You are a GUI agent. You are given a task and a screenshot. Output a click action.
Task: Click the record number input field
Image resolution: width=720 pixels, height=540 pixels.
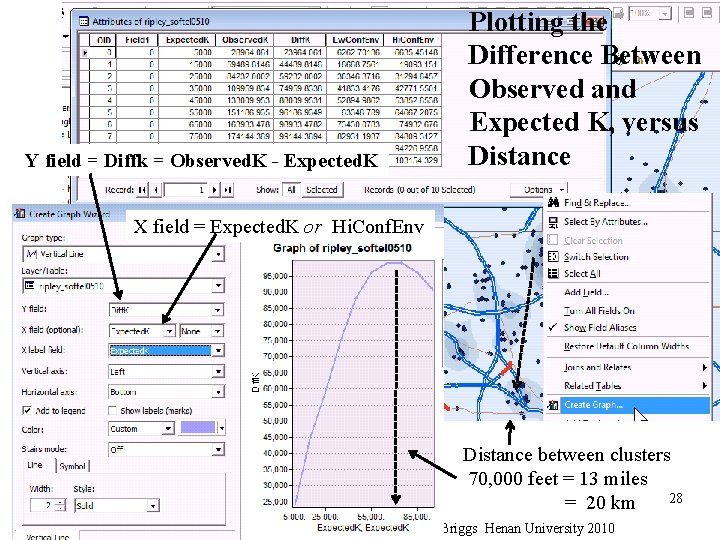[185, 190]
